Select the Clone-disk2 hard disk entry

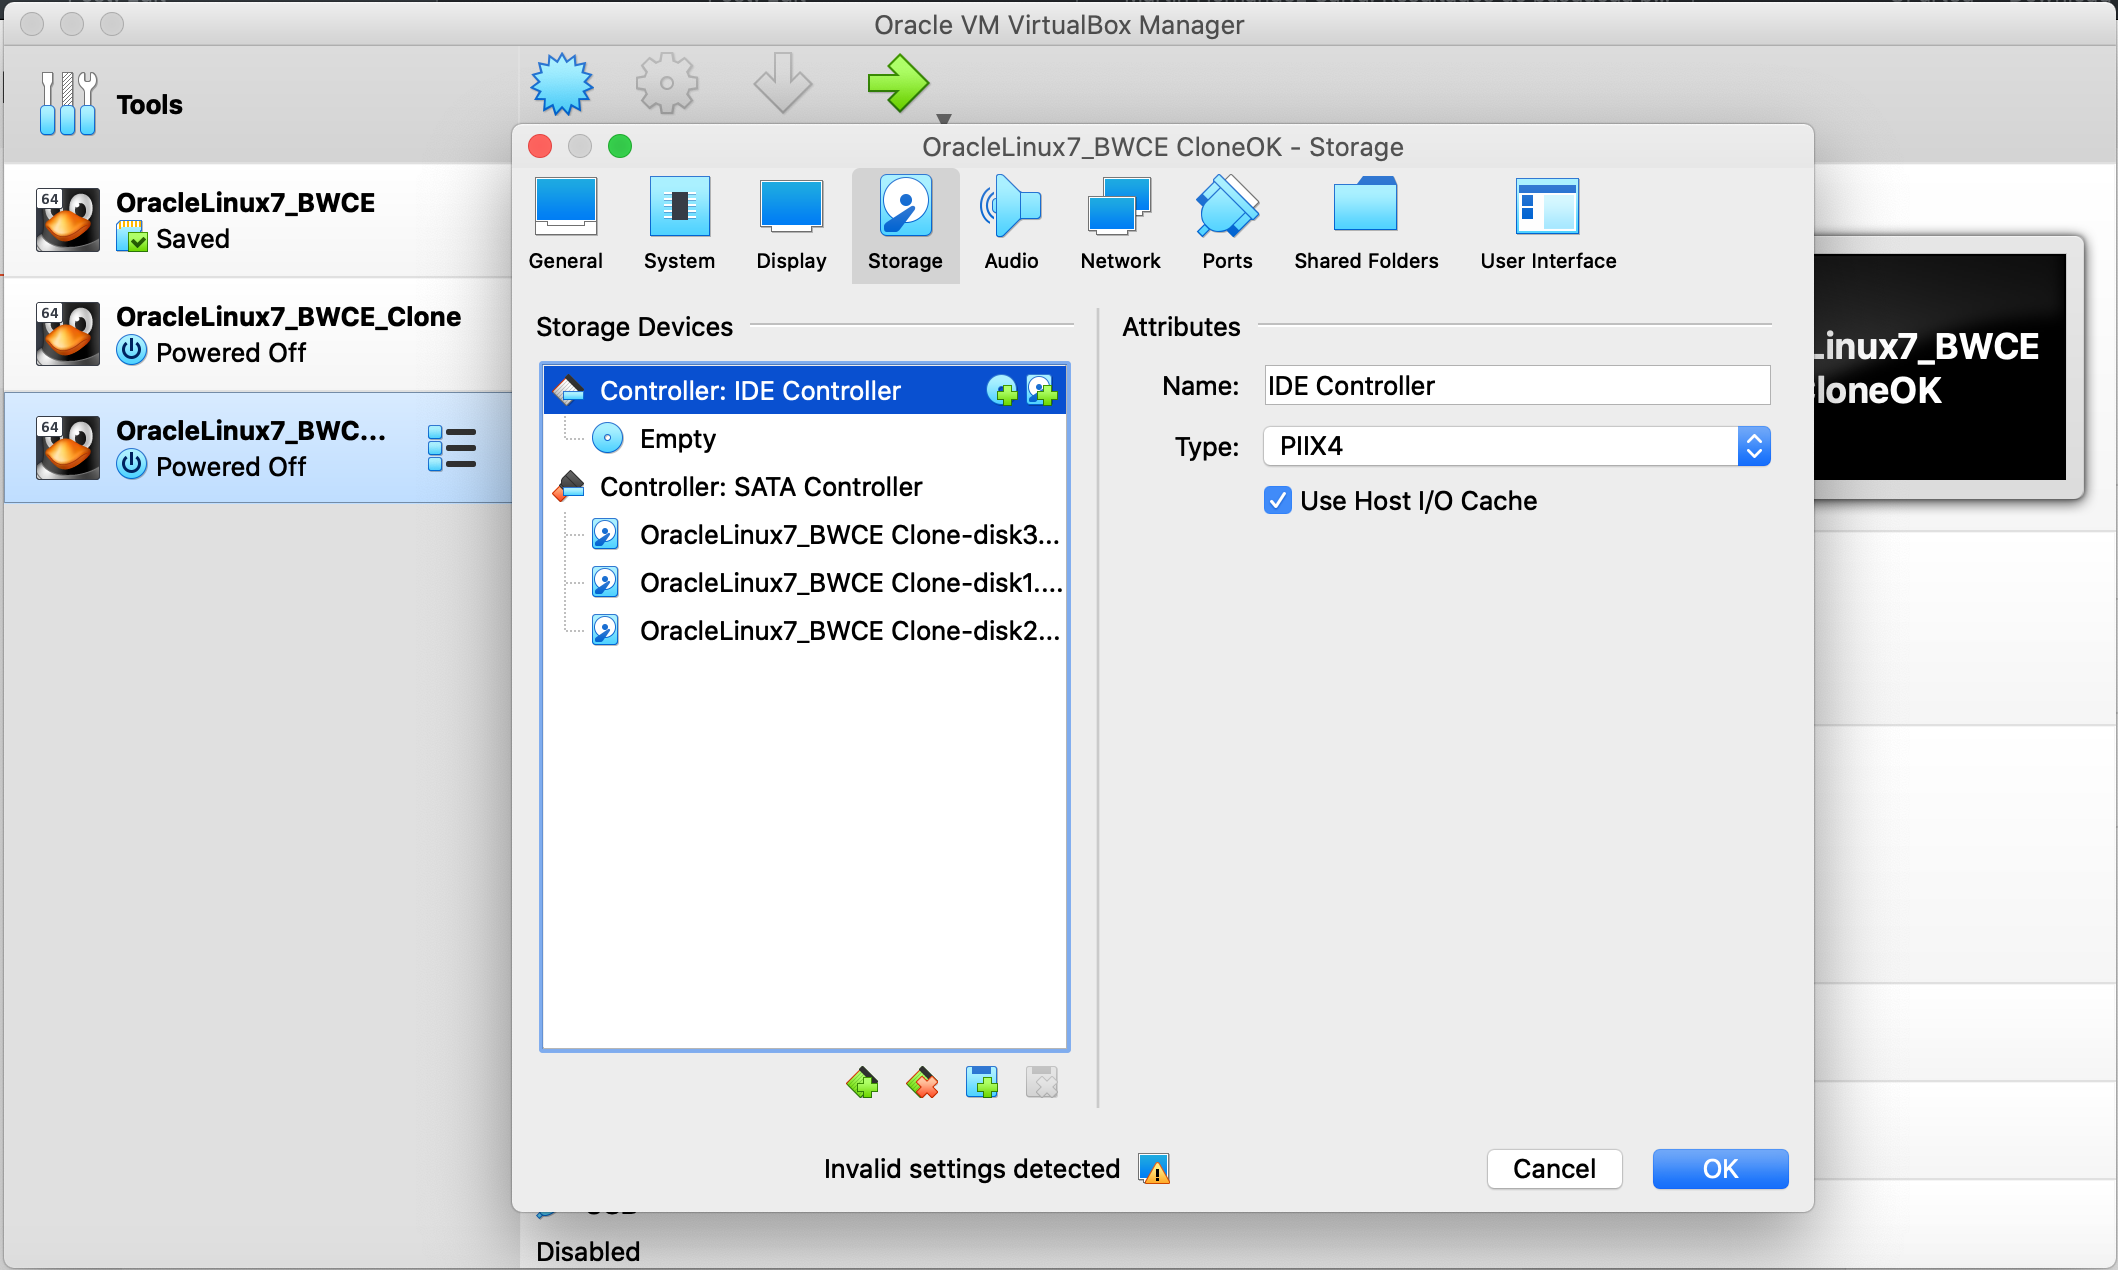coord(805,631)
